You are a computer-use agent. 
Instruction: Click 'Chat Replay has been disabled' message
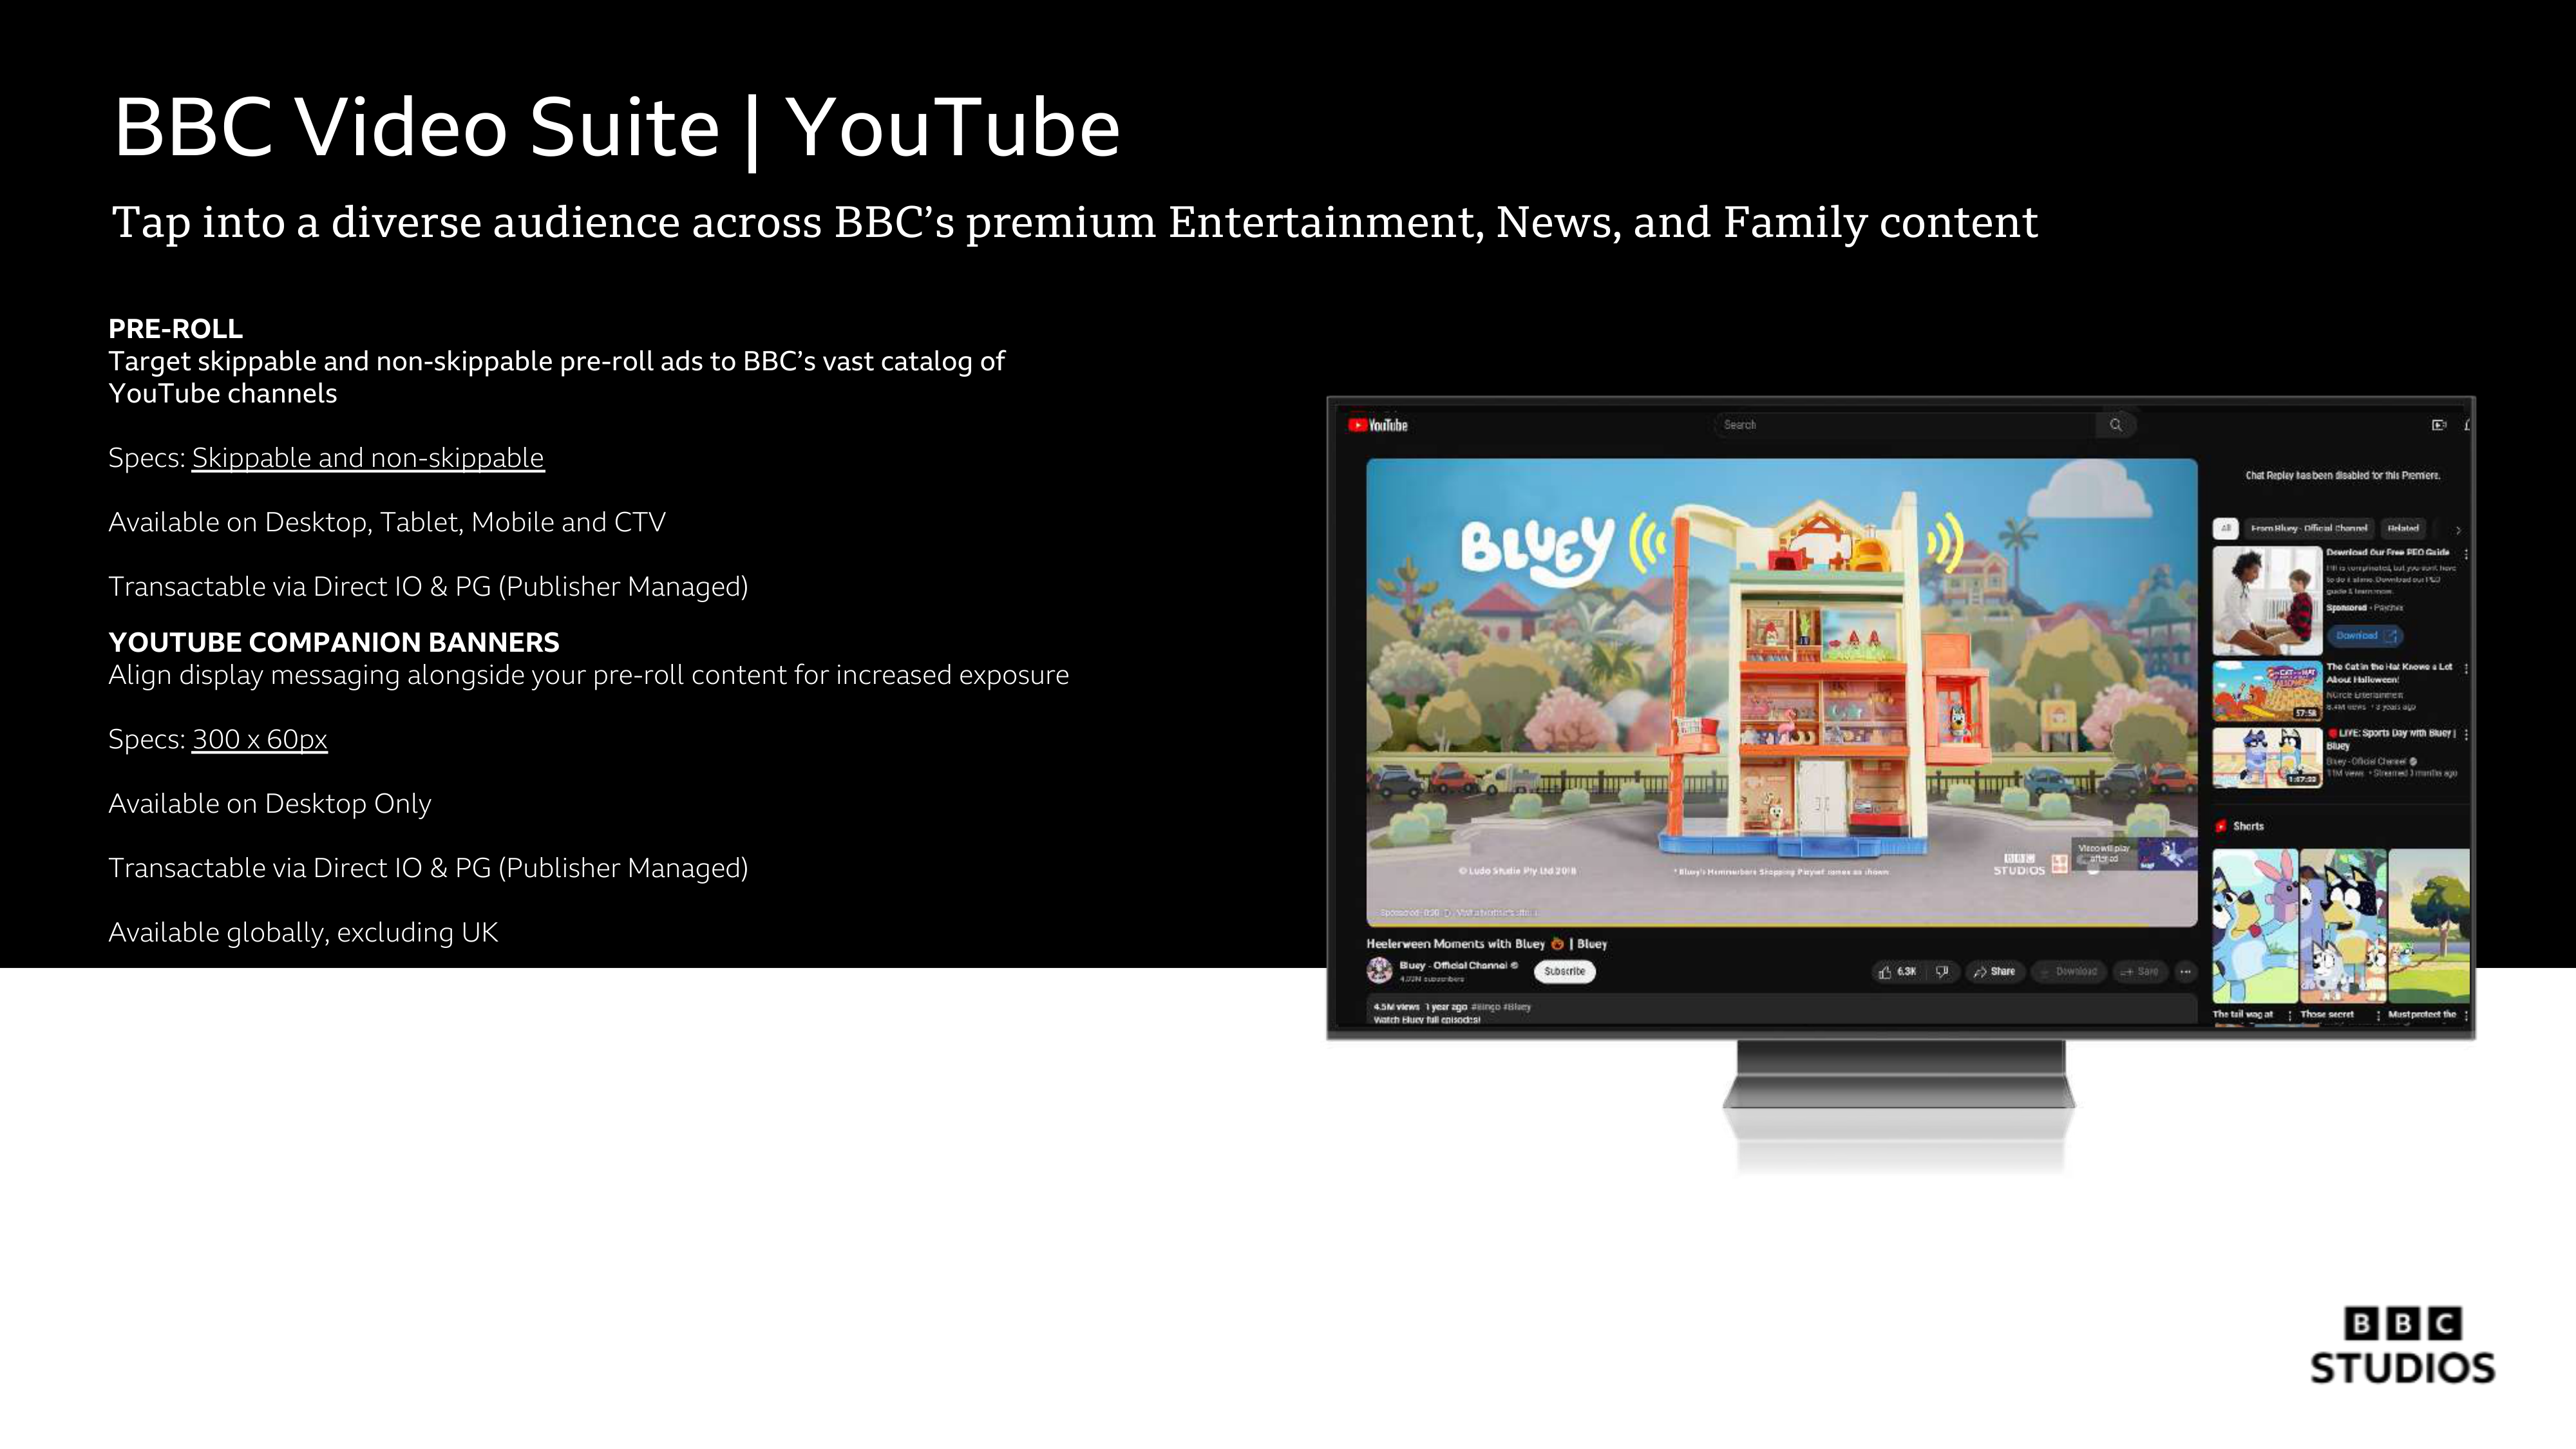tap(2343, 476)
